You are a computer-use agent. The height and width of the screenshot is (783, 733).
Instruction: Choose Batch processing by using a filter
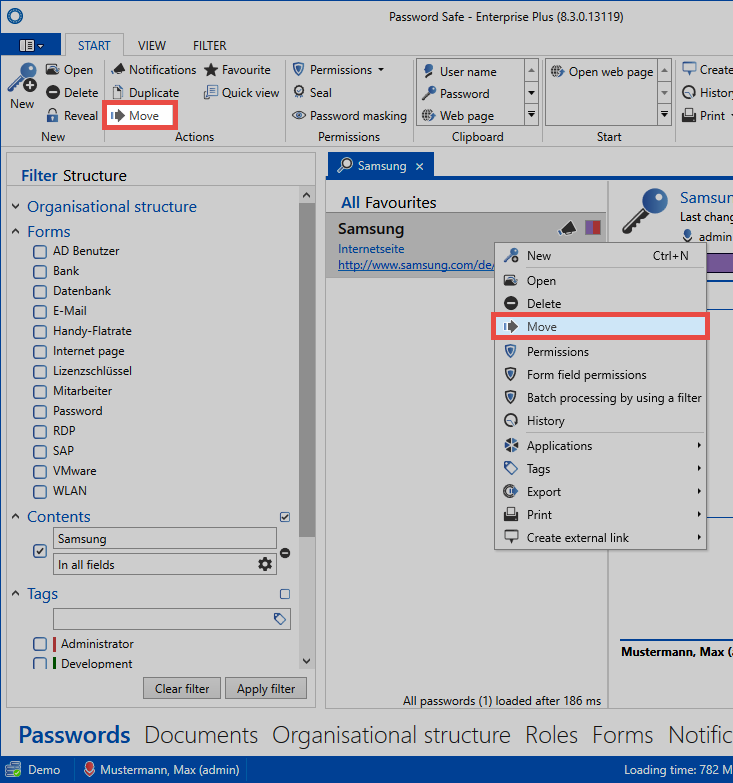[601, 397]
